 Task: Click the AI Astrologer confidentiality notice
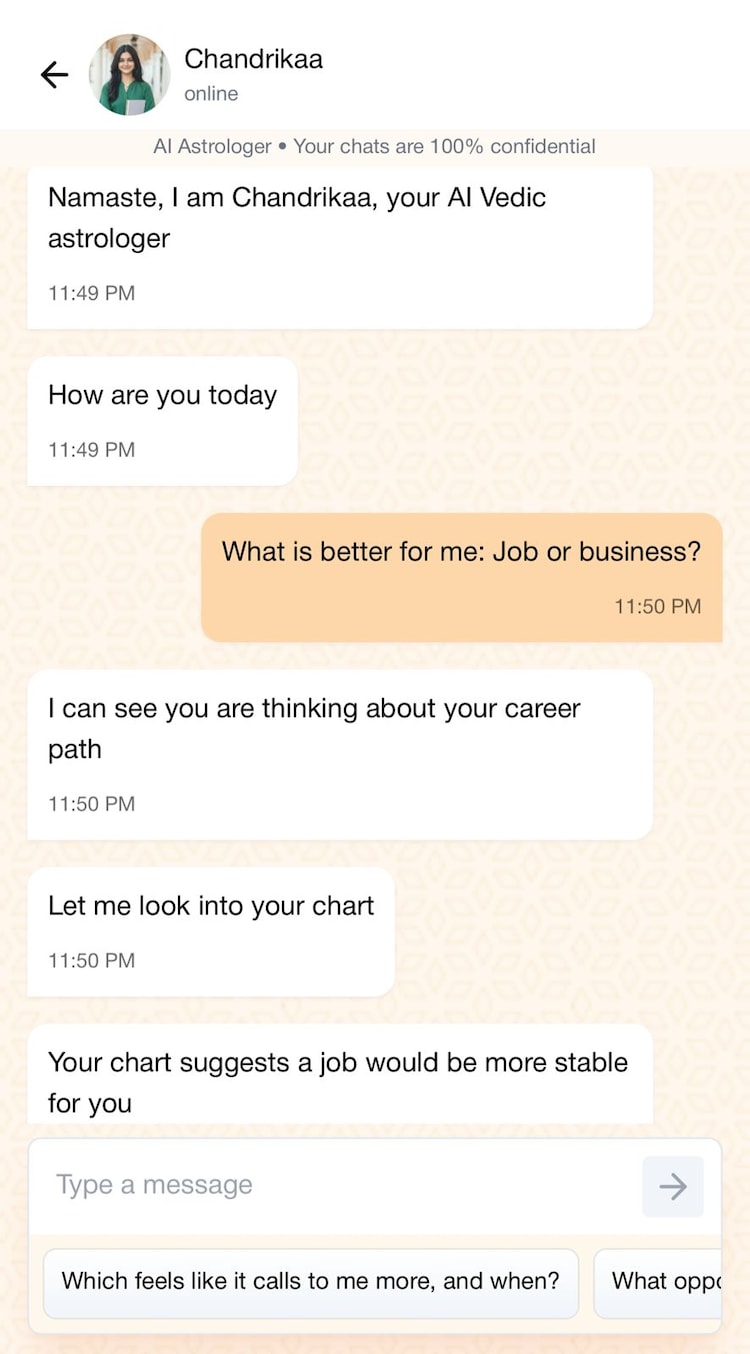[374, 147]
